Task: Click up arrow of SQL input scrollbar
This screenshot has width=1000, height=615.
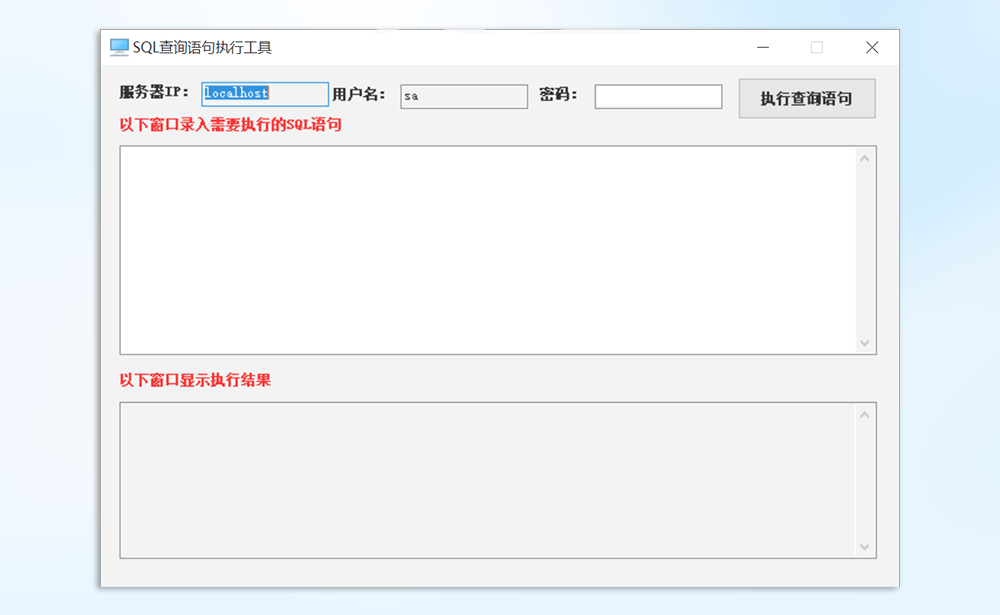Action: point(865,158)
